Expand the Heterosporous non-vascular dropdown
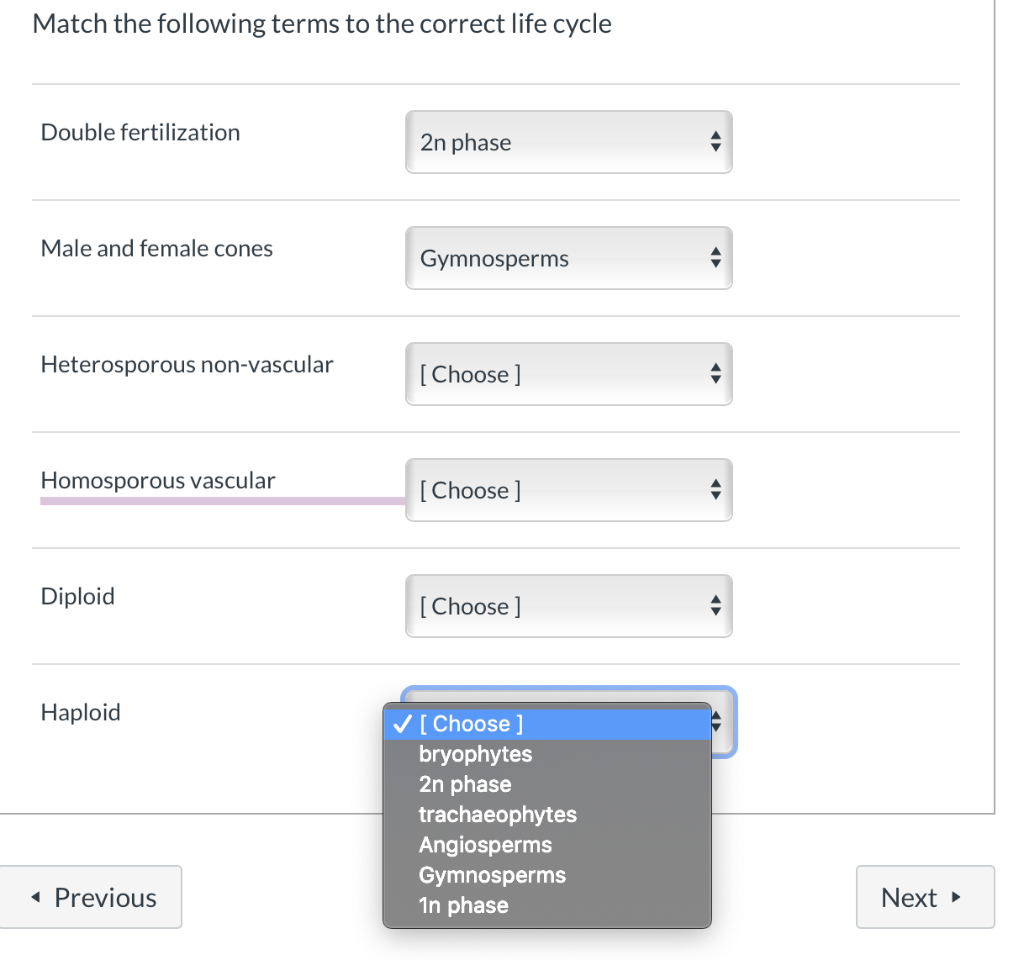 coord(568,374)
